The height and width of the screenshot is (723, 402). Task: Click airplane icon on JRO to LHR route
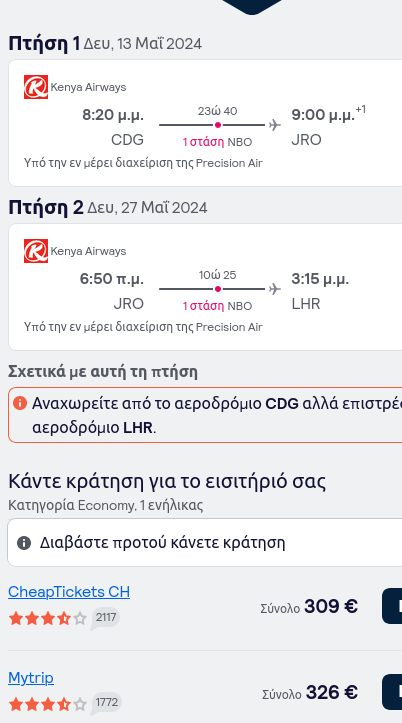(275, 289)
